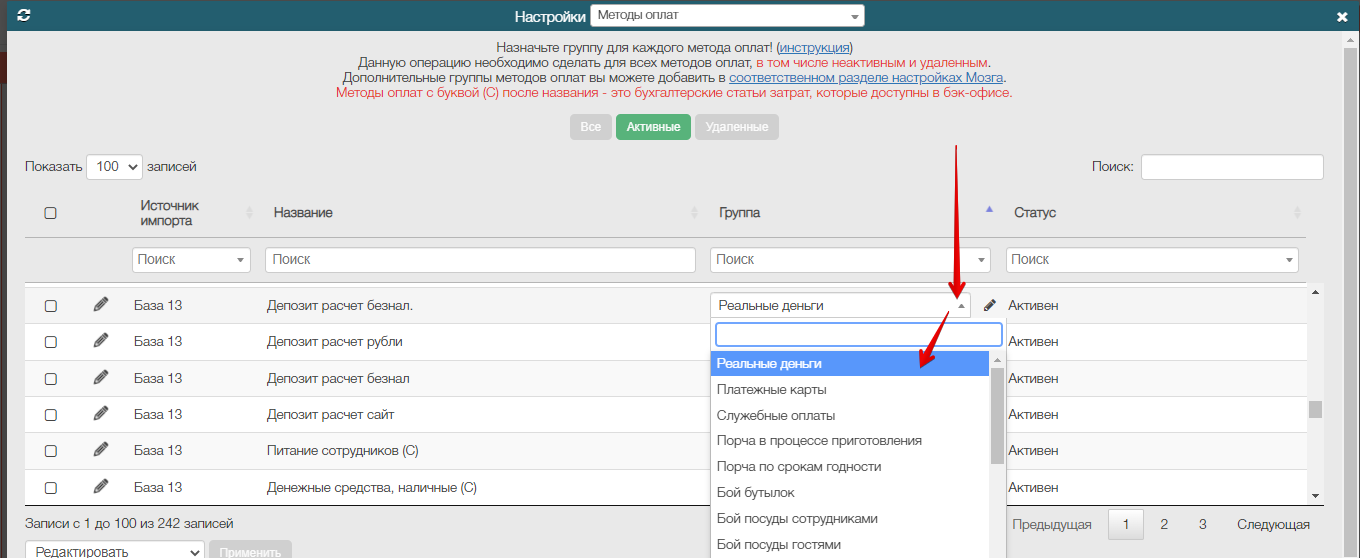
Task: Open the инструкция link
Action: (x=814, y=47)
